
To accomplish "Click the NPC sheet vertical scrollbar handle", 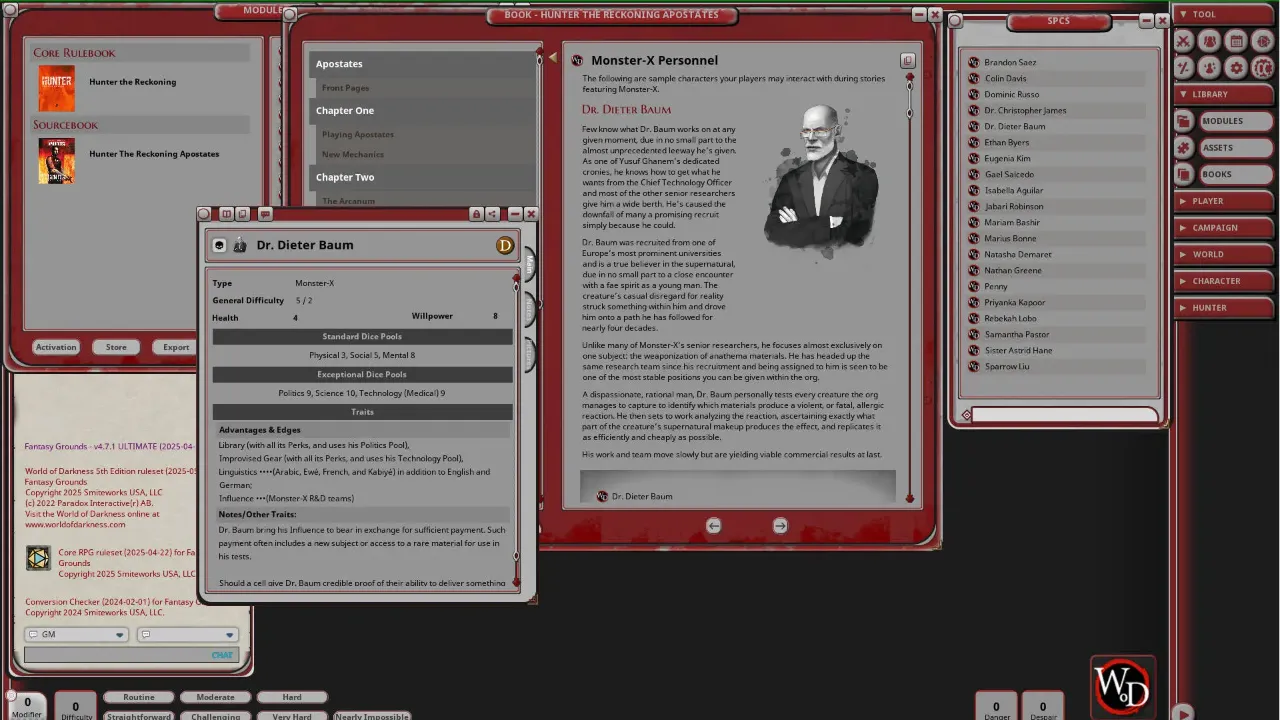I will [516, 286].
